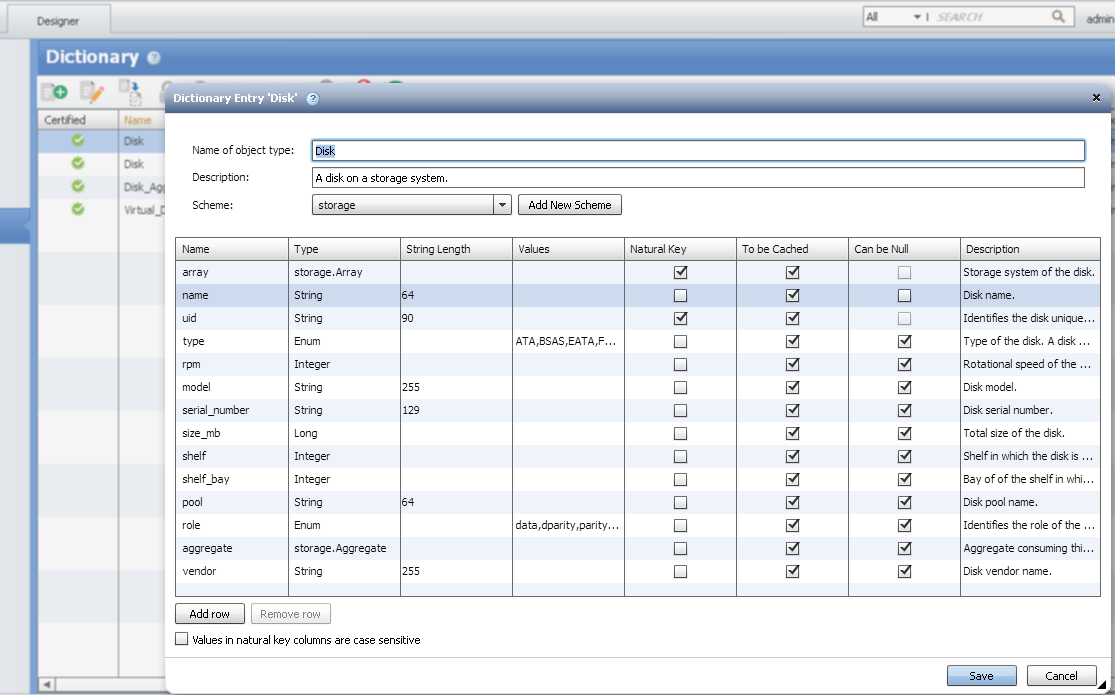Open help for Dictionary Entry 'Disk' dialog
The width and height of the screenshot is (1115, 695).
(313, 99)
